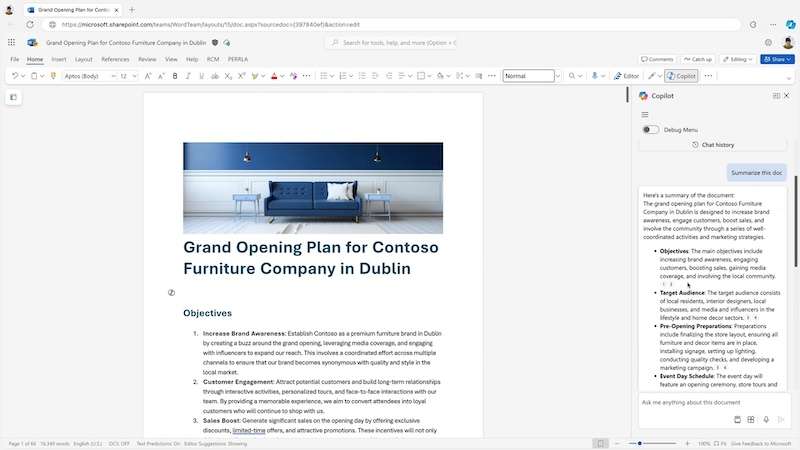Open more font options ellipsis

[x=307, y=76]
